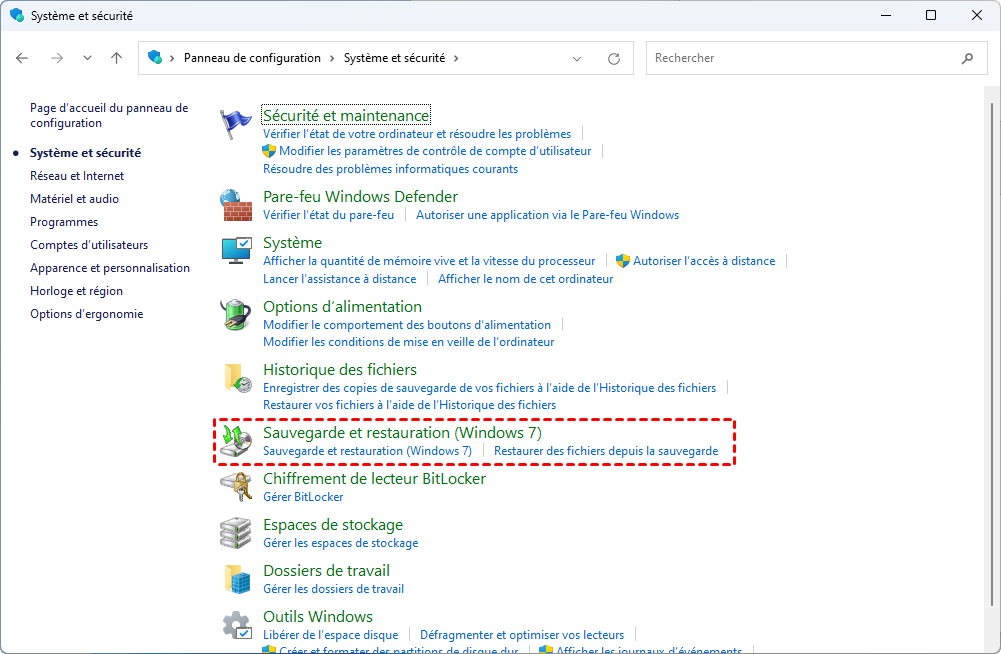Open Historique des fichiers heading
The image size is (1001, 654).
(340, 370)
